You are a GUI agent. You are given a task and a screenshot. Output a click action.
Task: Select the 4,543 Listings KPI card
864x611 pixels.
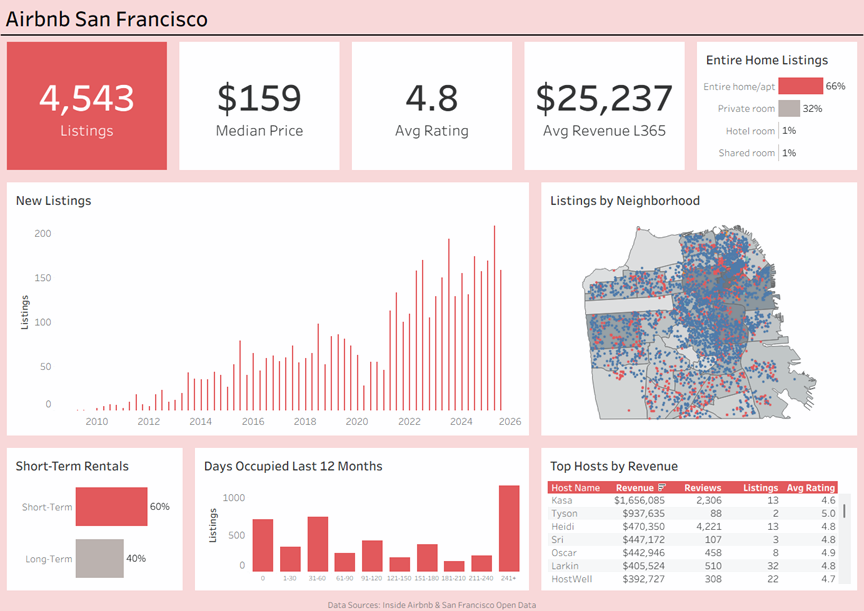click(87, 106)
